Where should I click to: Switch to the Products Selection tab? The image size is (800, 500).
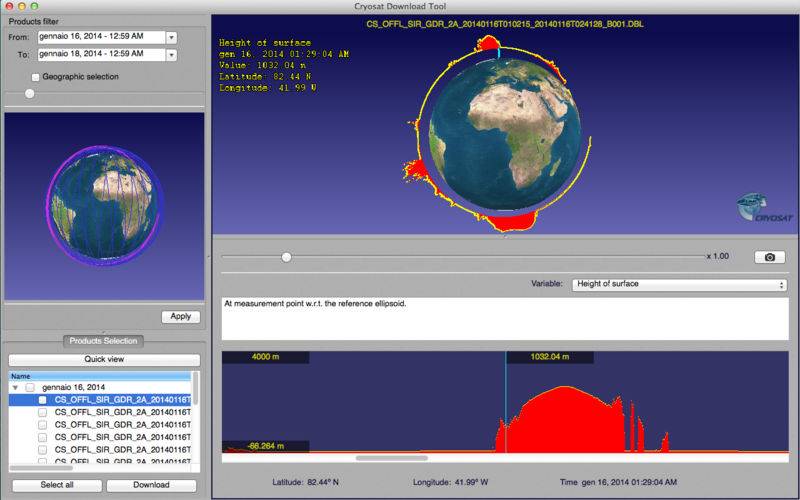click(104, 341)
